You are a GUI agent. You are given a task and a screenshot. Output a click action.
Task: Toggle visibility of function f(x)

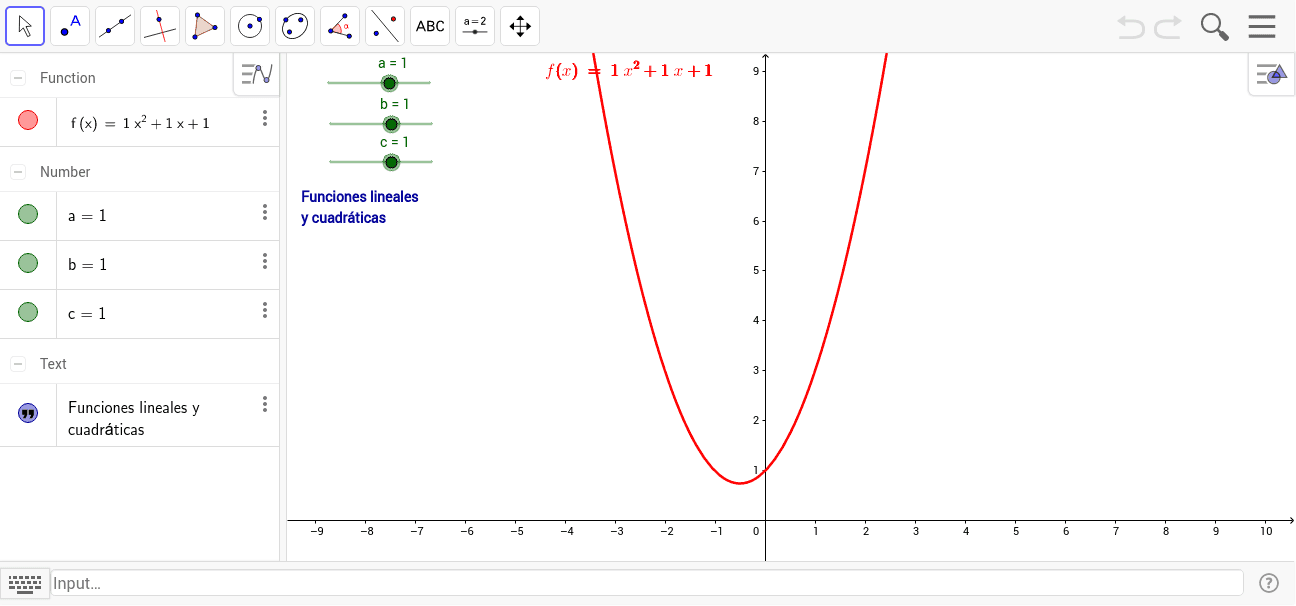click(x=28, y=120)
